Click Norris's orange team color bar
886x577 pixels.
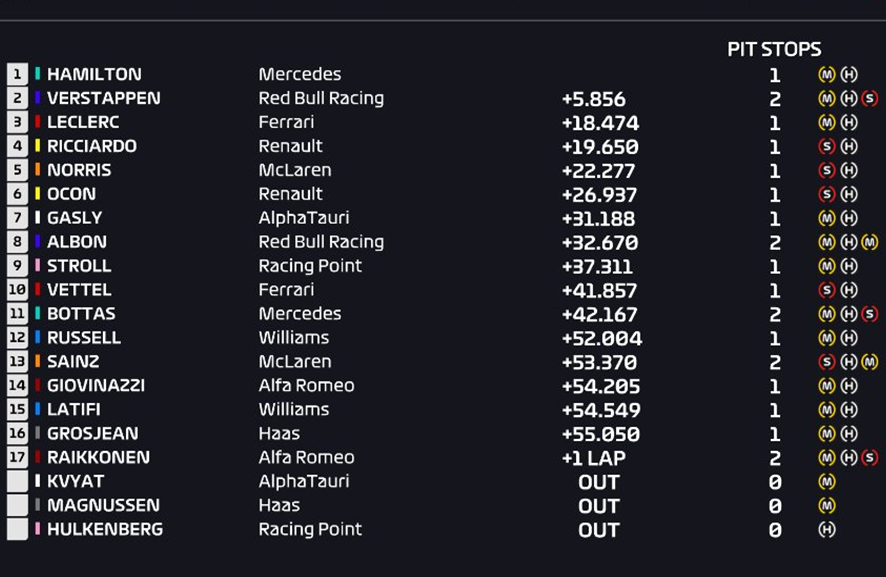click(37, 170)
